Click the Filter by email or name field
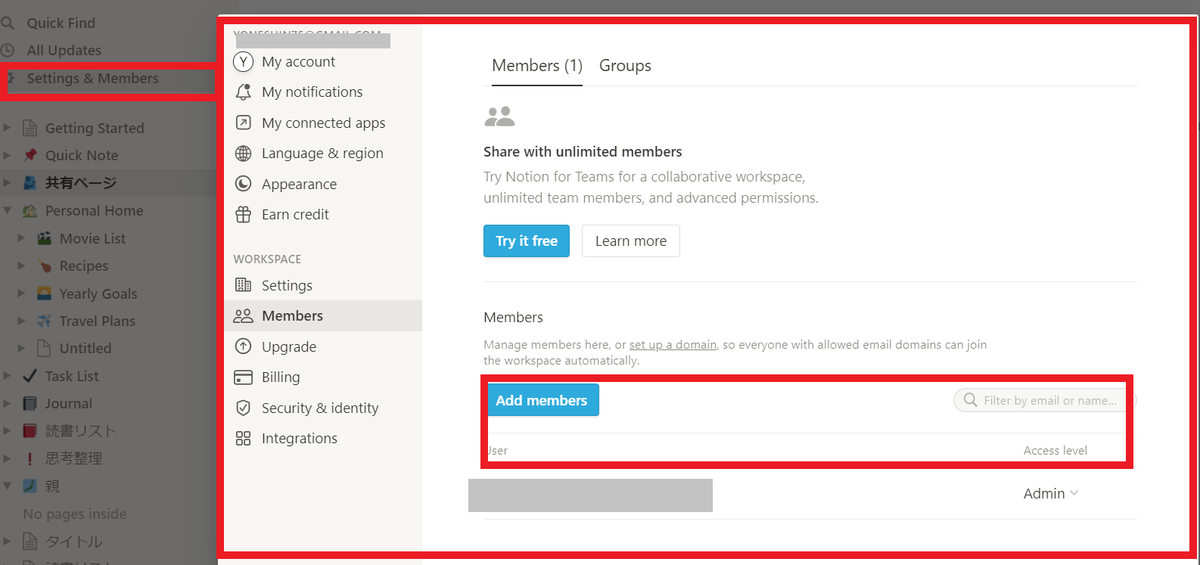This screenshot has height=565, width=1200. [x=1045, y=400]
